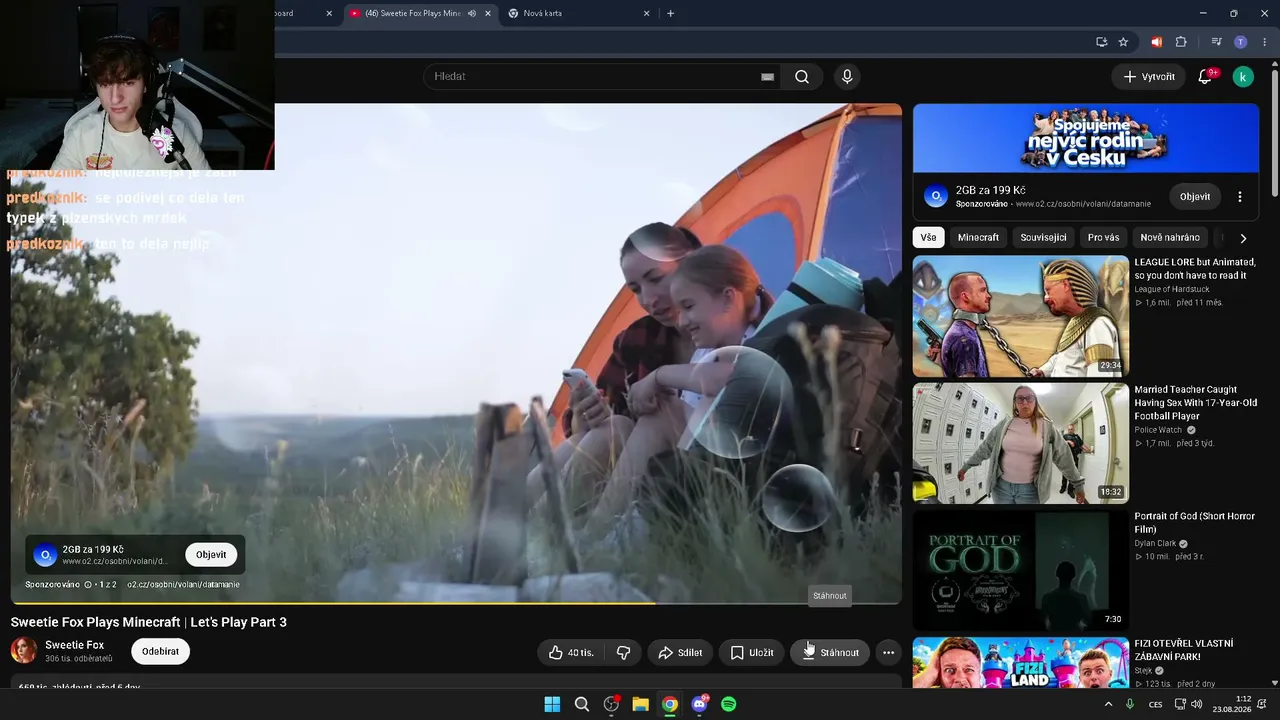Viewport: 1280px width, 720px height.
Task: Click Objevit on the sidebar O2 ad
Action: (1195, 197)
